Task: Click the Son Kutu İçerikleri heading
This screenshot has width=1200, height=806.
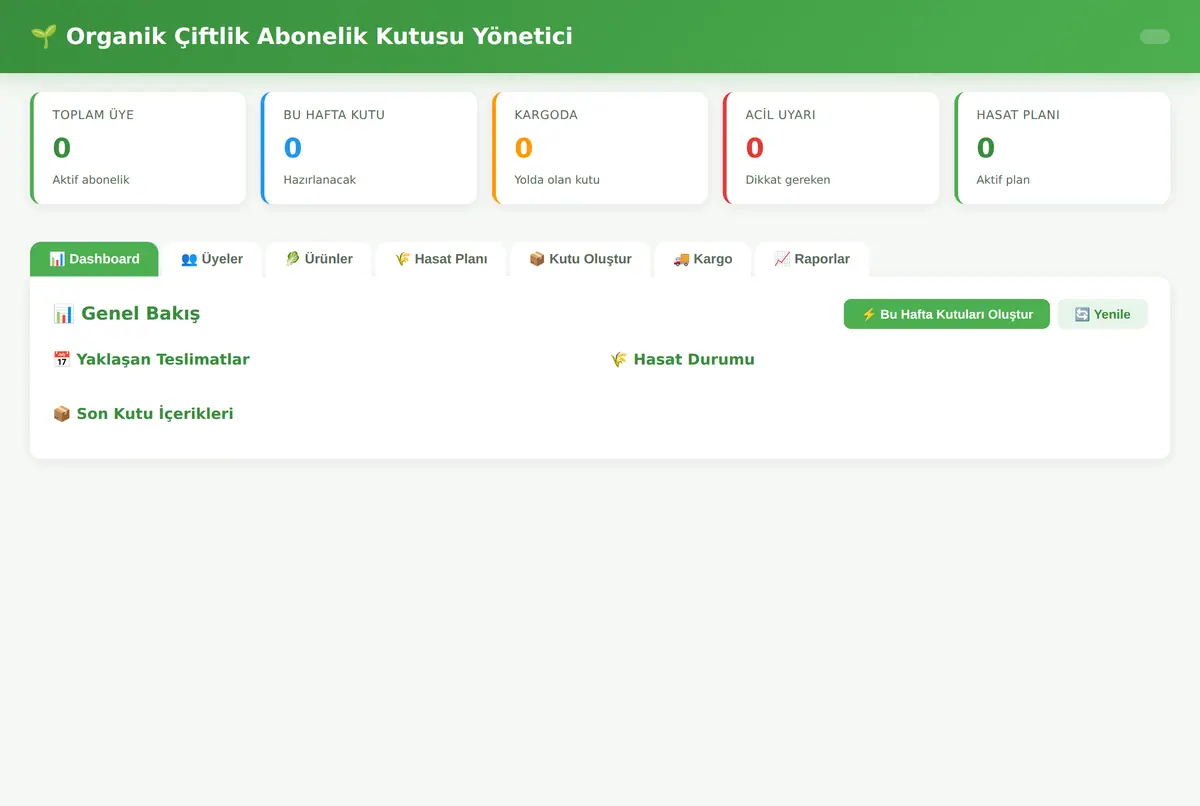Action: click(x=143, y=414)
